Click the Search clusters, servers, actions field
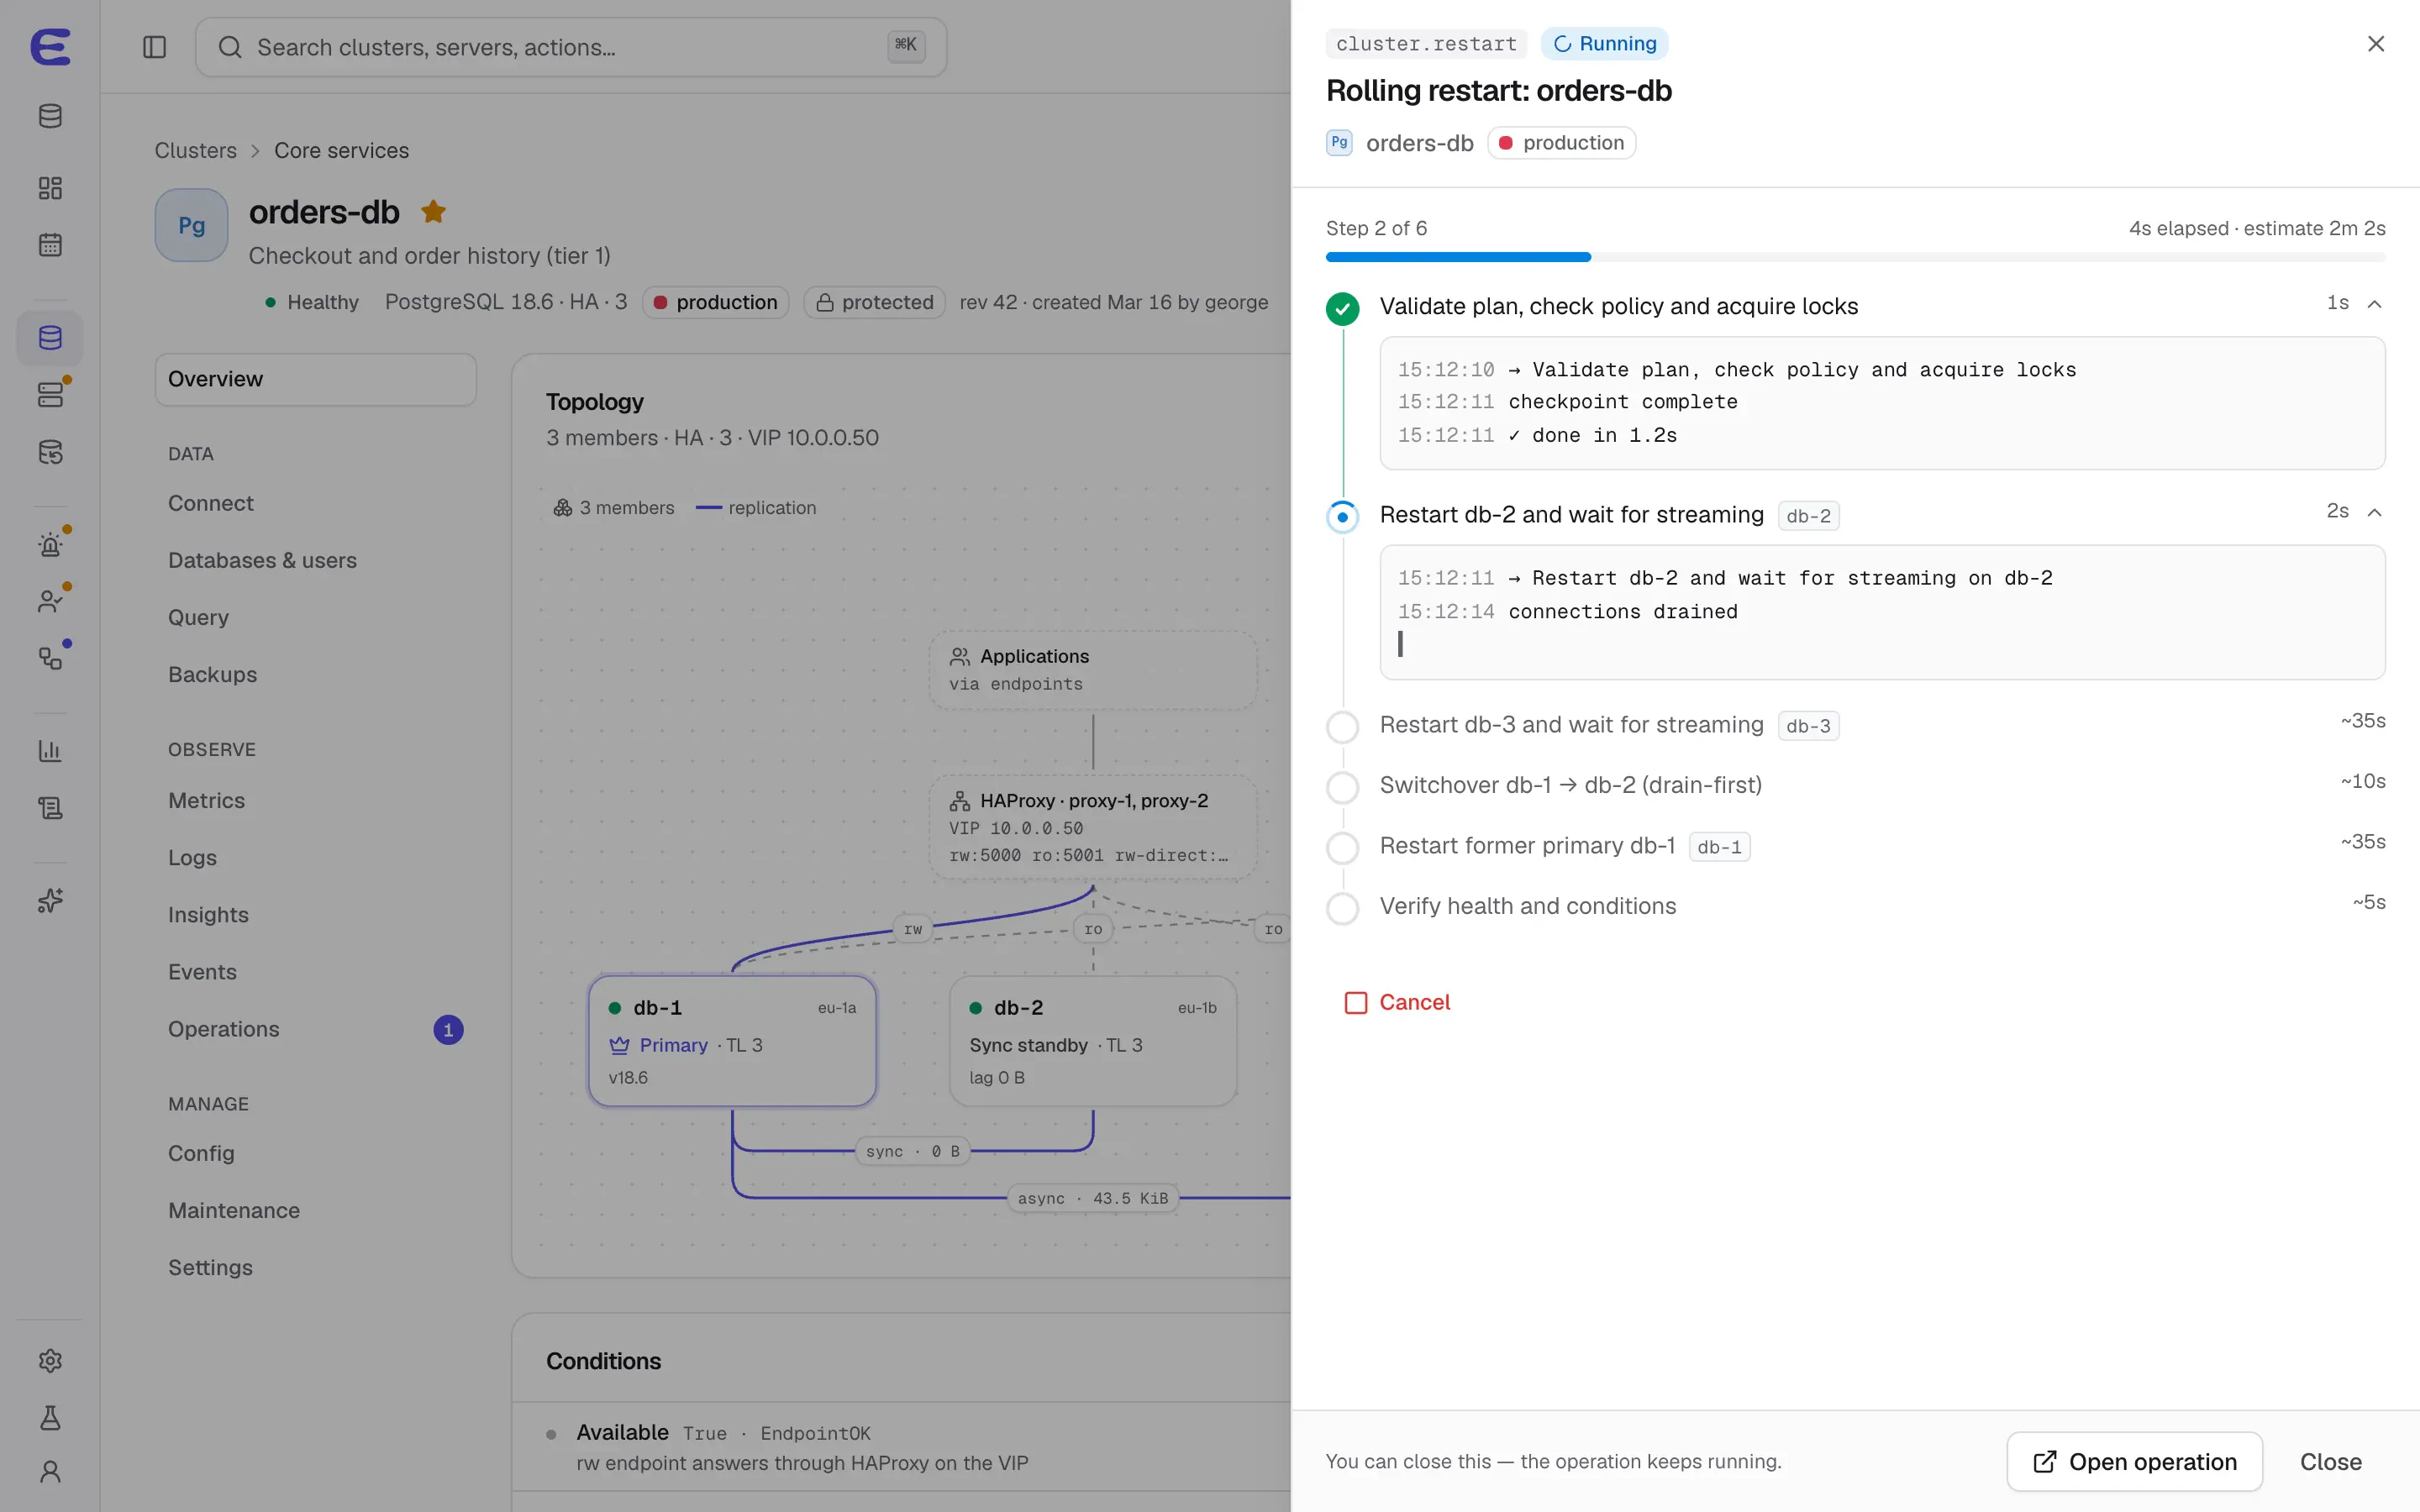Image resolution: width=2420 pixels, height=1512 pixels. [571, 47]
